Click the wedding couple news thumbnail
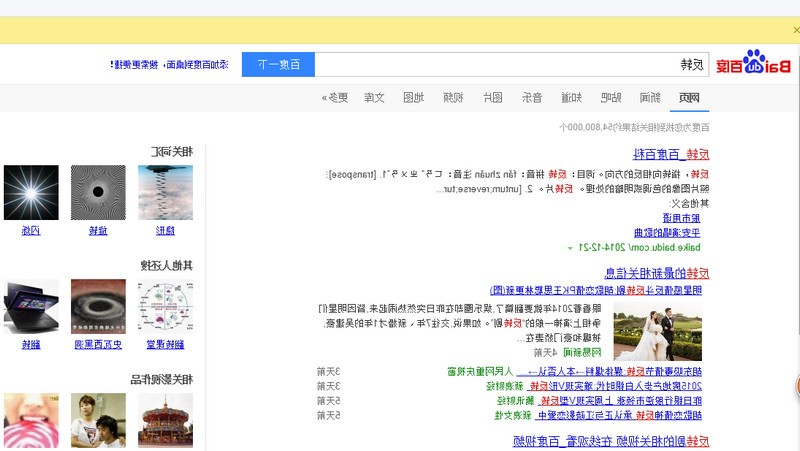This screenshot has height=451, width=800. (658, 332)
